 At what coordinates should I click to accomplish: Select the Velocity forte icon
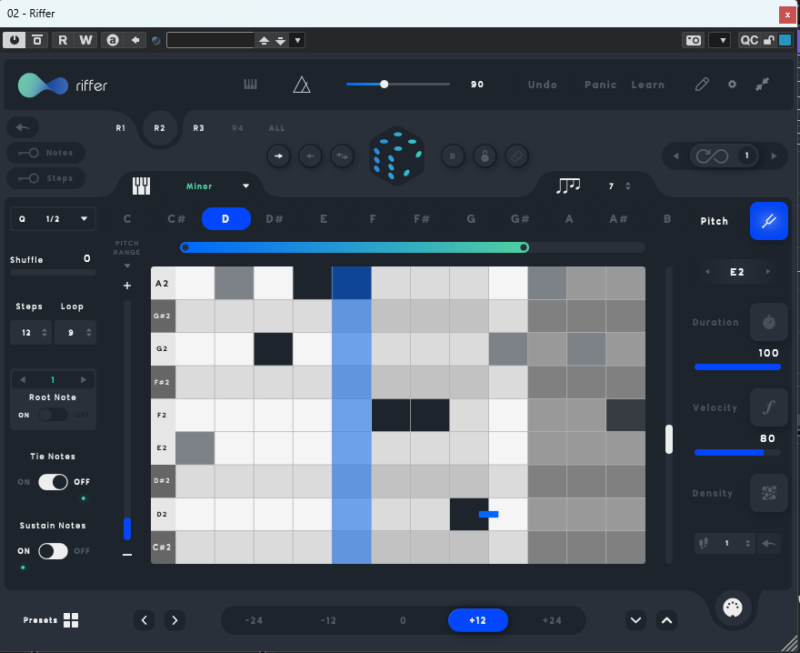tap(768, 407)
